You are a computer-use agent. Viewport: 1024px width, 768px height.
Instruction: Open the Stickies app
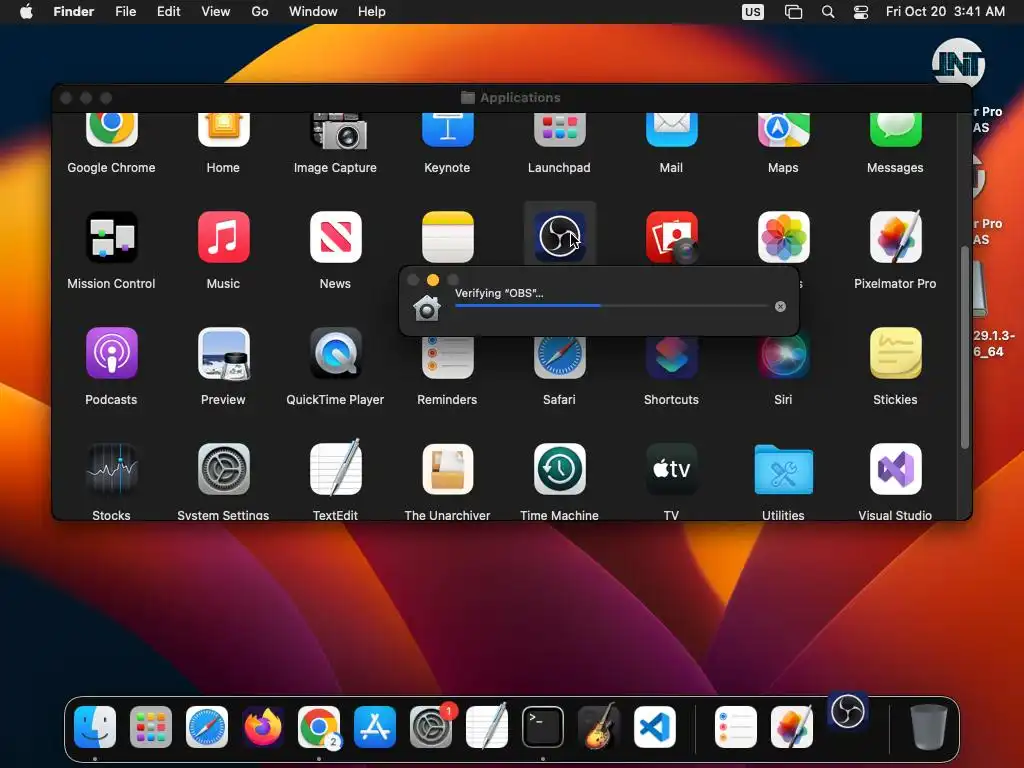pos(895,353)
